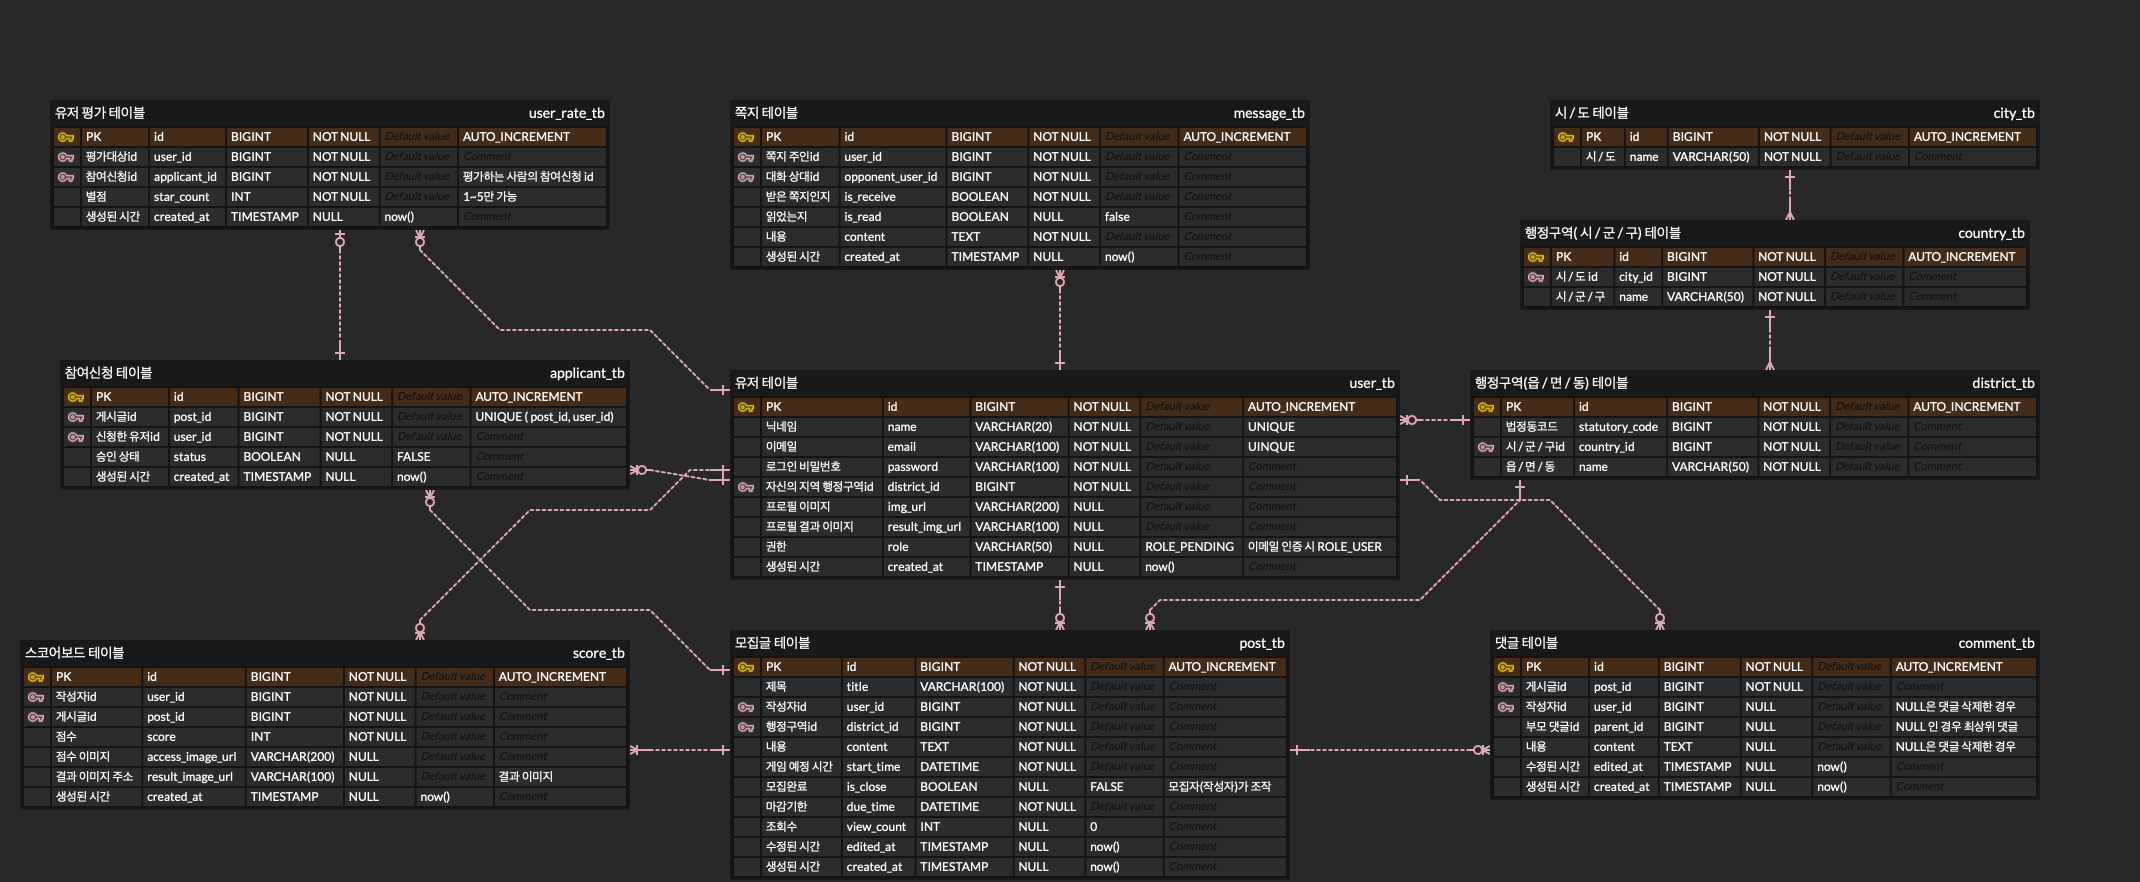Click the PK key icon in post_tb
The image size is (2140, 882).
746,667
